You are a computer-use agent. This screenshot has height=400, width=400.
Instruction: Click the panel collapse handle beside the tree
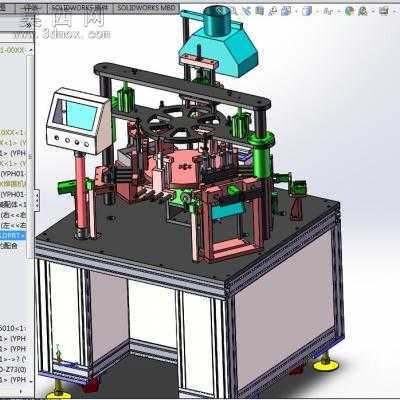coord(37,200)
